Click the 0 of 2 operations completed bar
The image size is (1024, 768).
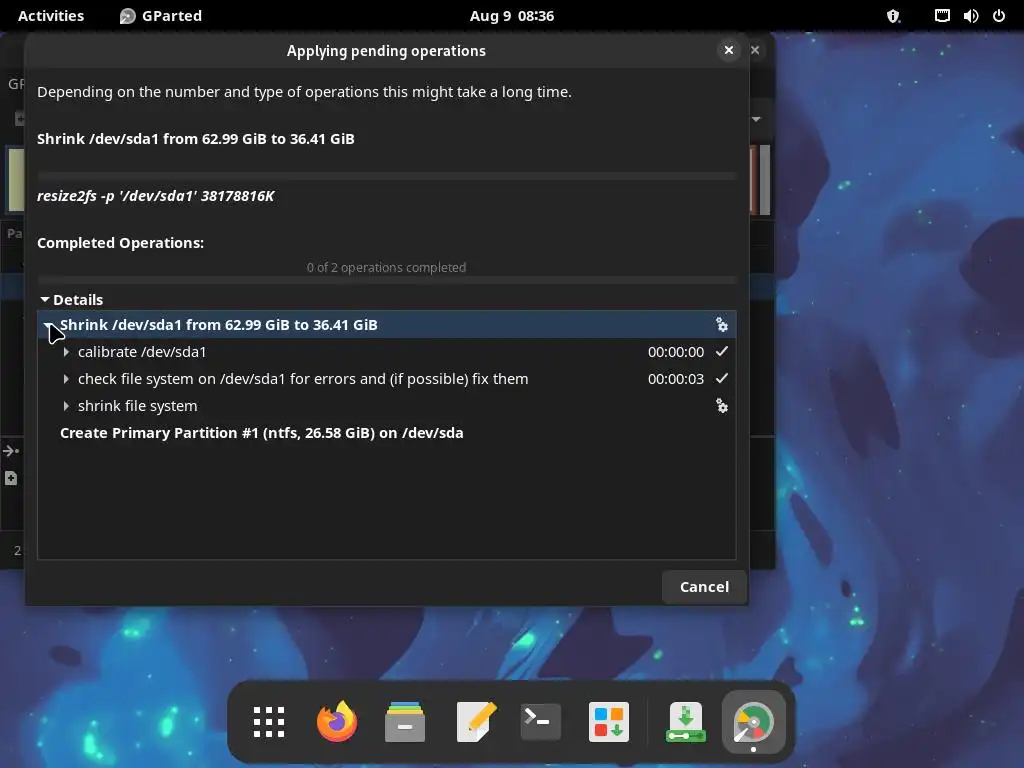click(x=387, y=280)
